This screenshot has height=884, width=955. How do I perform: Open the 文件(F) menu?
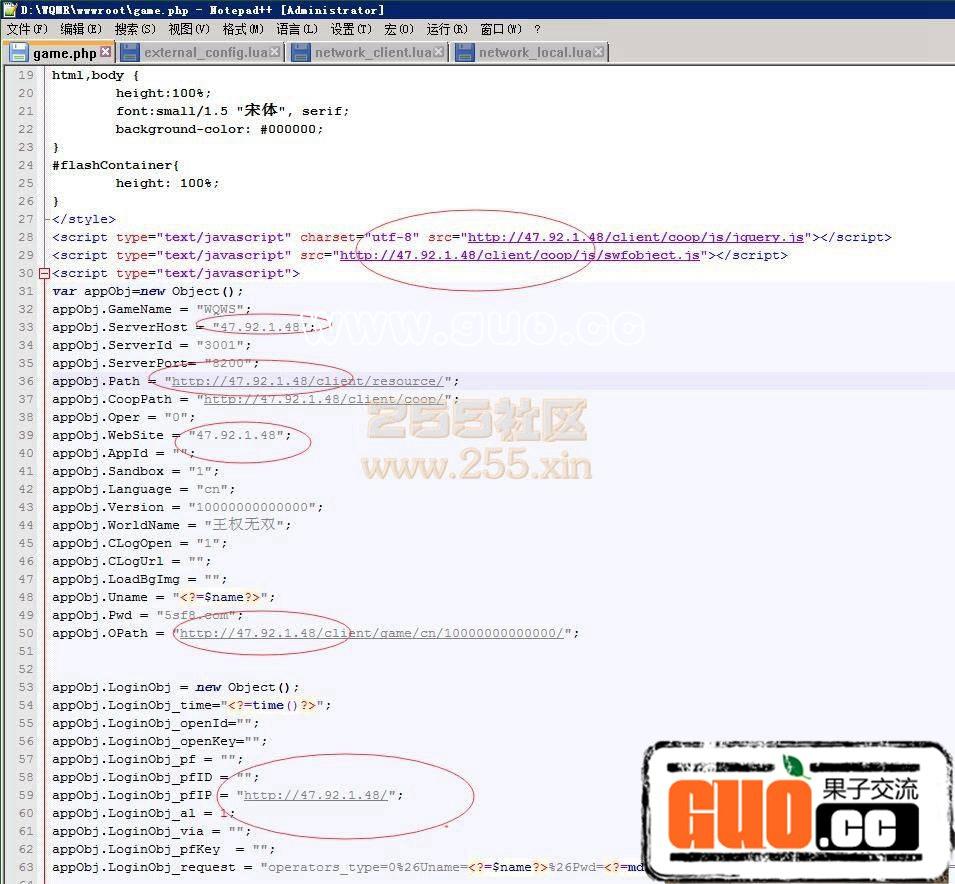click(x=27, y=30)
